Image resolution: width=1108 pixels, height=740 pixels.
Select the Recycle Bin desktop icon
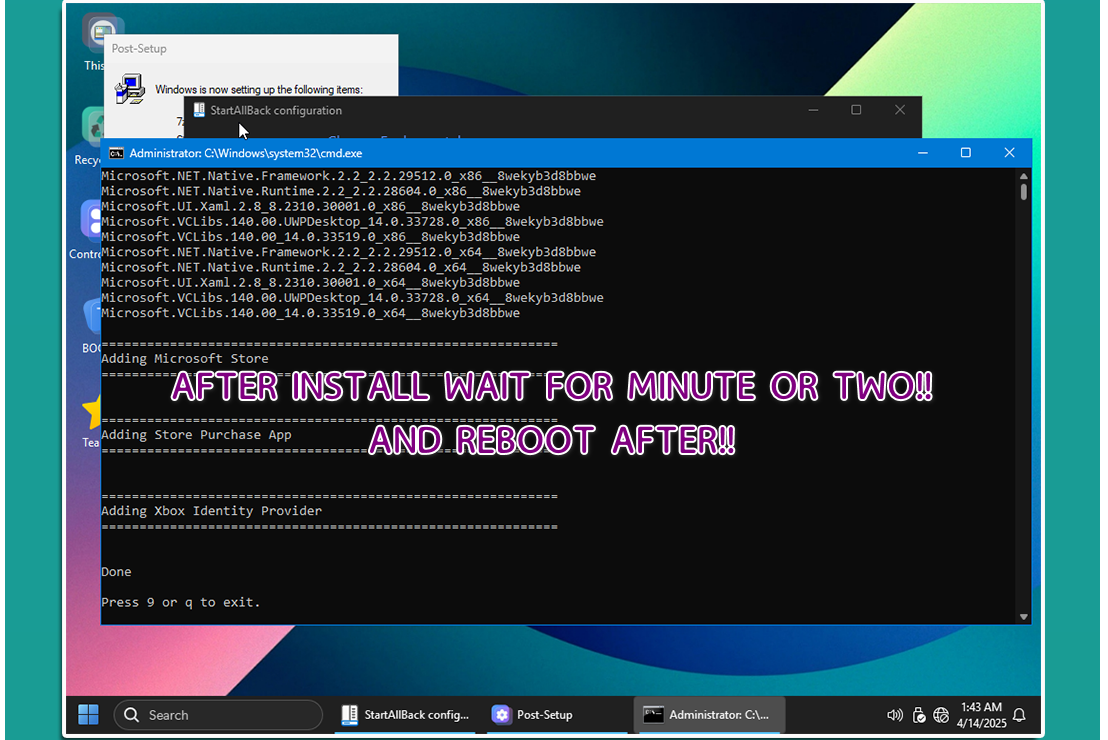(92, 130)
